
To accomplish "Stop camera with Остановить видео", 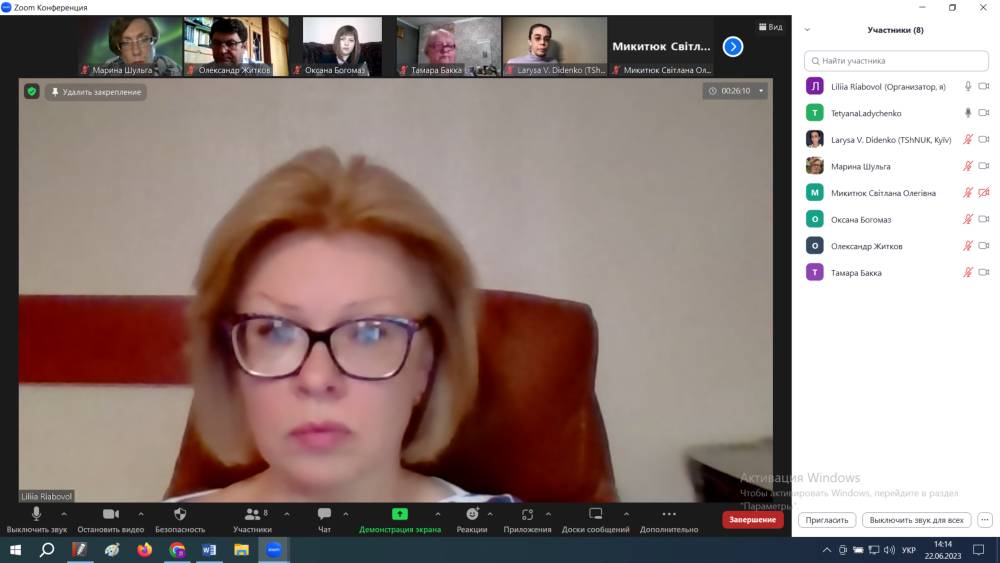I will click(x=110, y=514).
